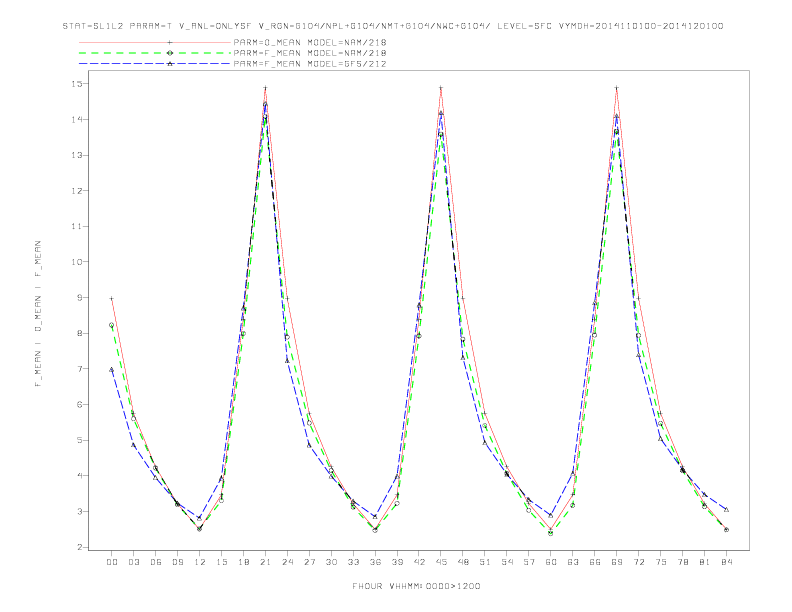
Task: Click y-axis tick label 12
Action: click(x=76, y=191)
